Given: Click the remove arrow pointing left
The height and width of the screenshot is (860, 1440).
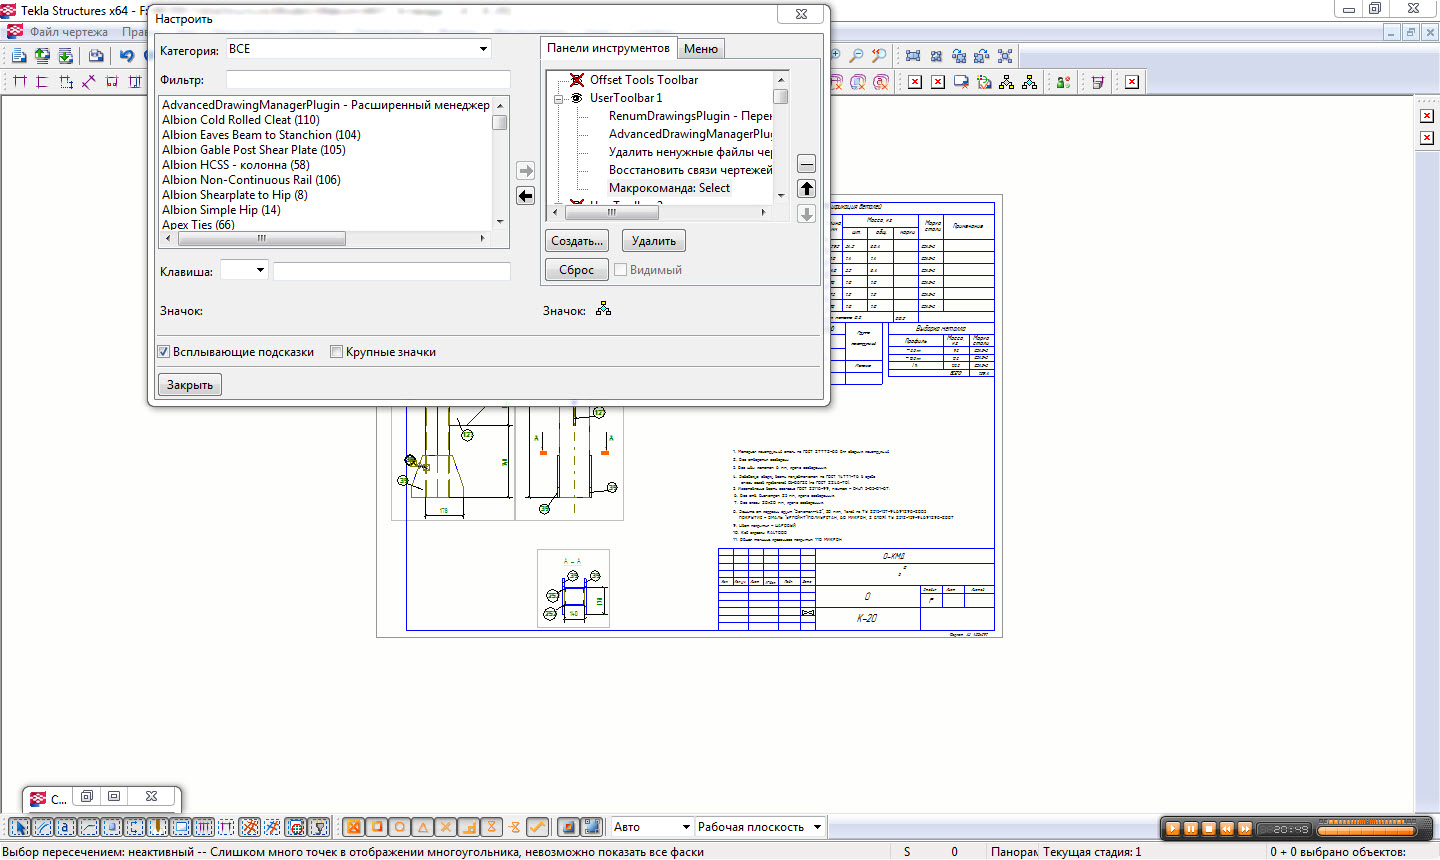Looking at the screenshot, I should pos(526,196).
